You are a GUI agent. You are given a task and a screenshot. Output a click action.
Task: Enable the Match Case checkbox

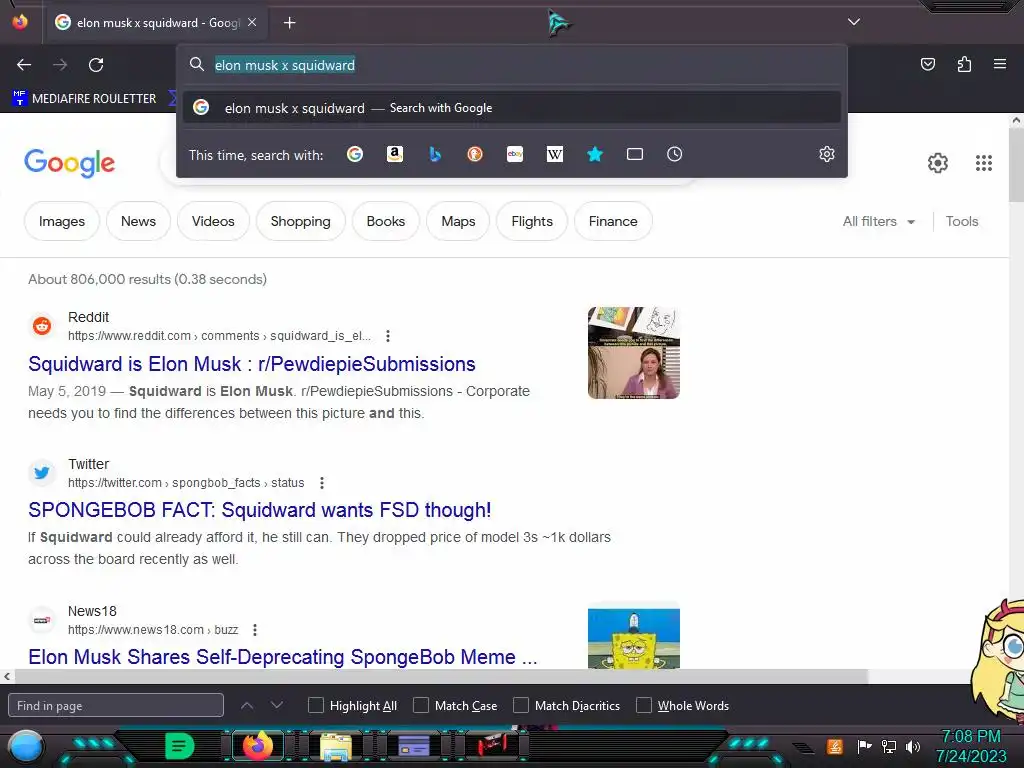[421, 705]
